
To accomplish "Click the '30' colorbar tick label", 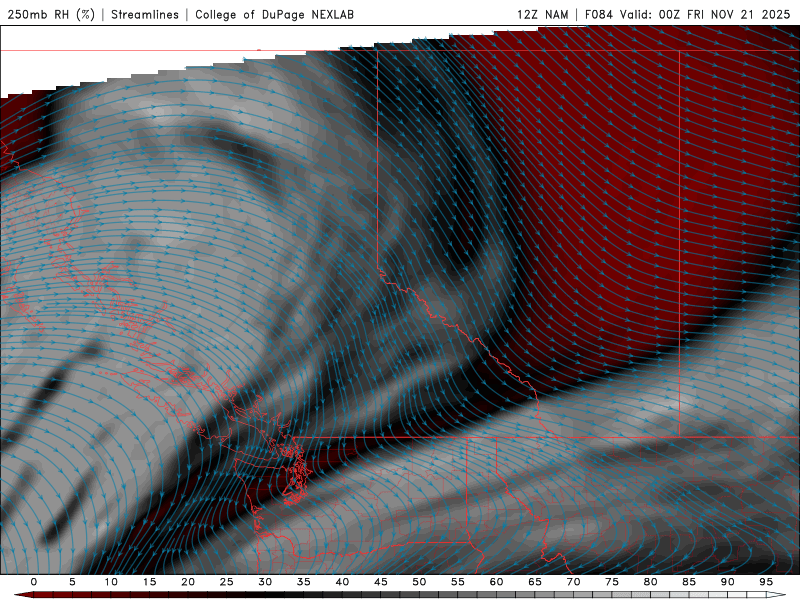I will tap(265, 582).
